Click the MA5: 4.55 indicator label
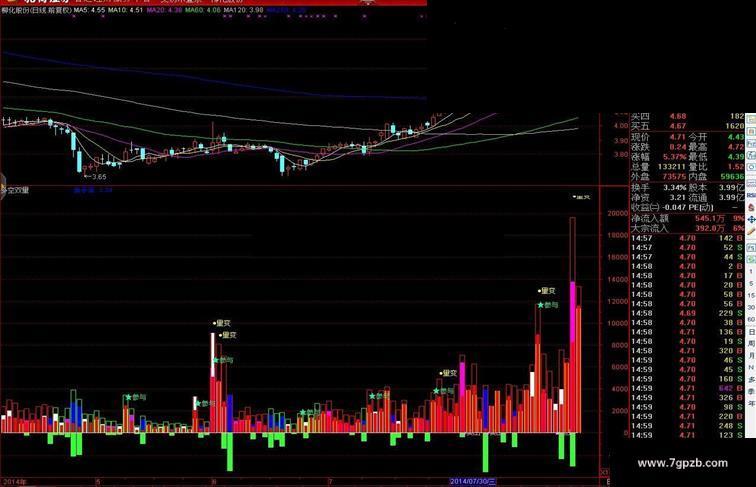This screenshot has height=487, width=756. click(89, 10)
